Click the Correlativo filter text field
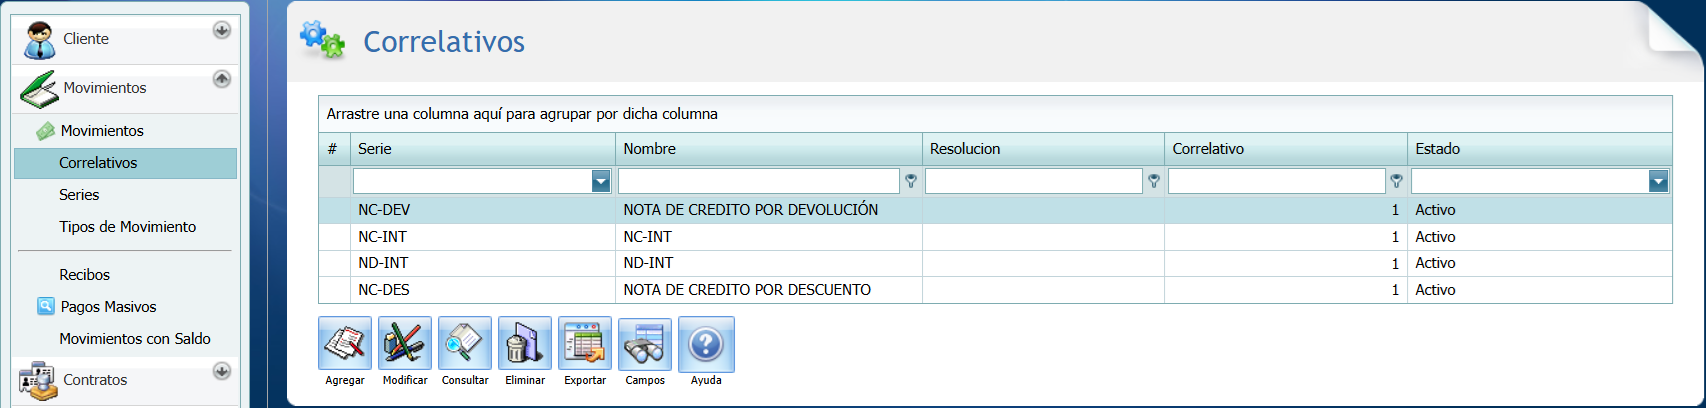 pyautogui.click(x=1277, y=181)
